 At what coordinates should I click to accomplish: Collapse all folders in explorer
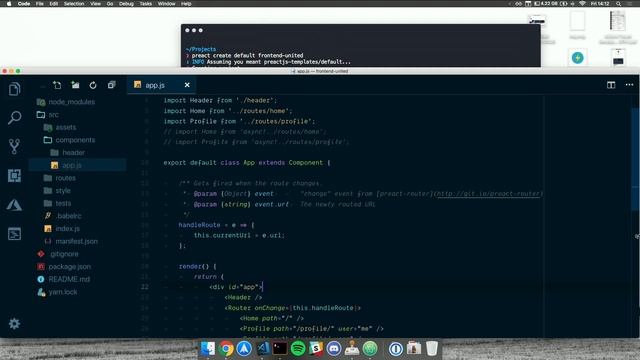111,85
